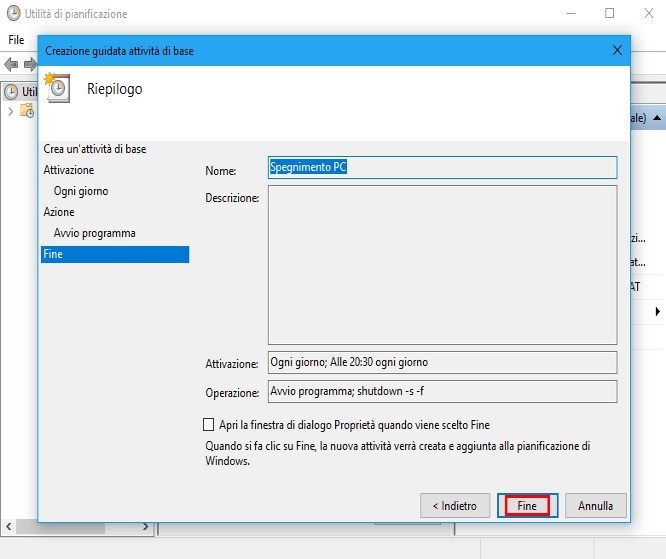Cancel the wizard with Annulla

(595, 506)
